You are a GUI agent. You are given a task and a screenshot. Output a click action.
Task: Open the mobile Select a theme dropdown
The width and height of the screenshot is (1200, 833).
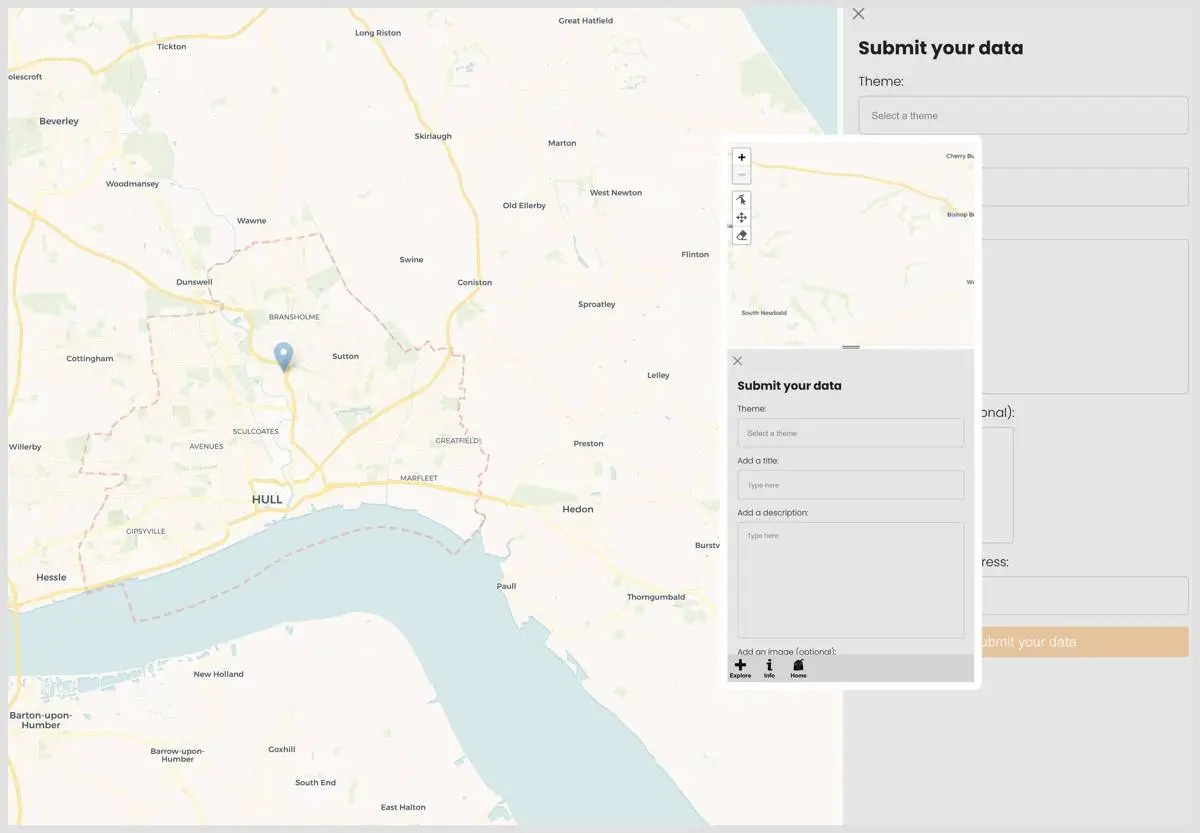click(850, 433)
